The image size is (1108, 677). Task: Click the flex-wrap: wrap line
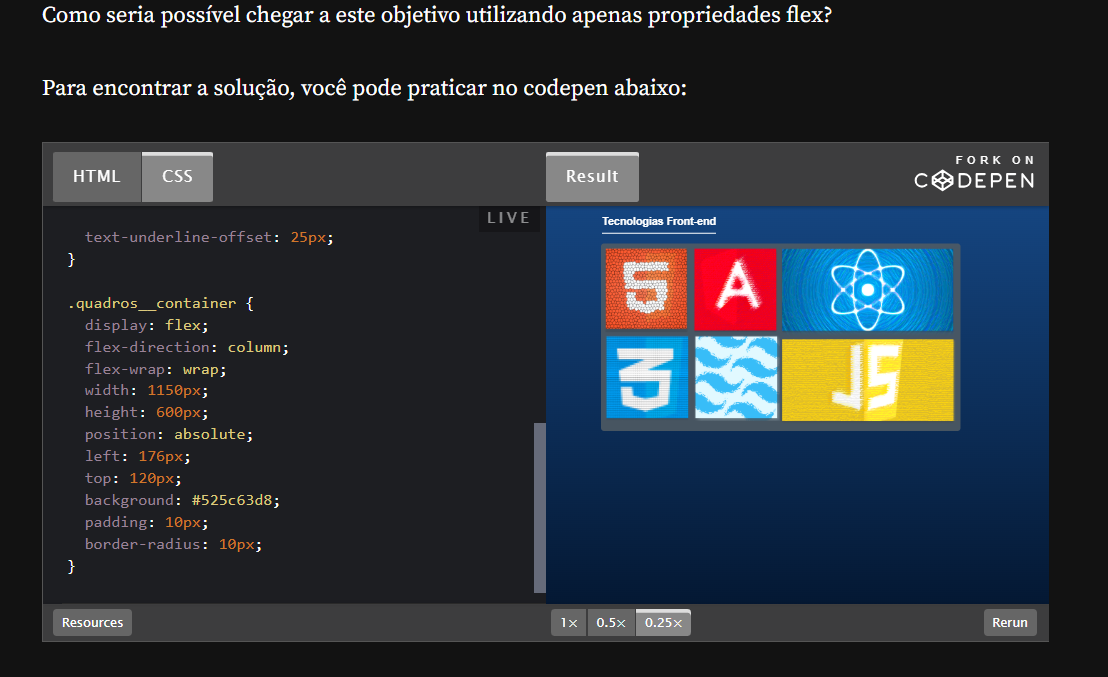[155, 369]
